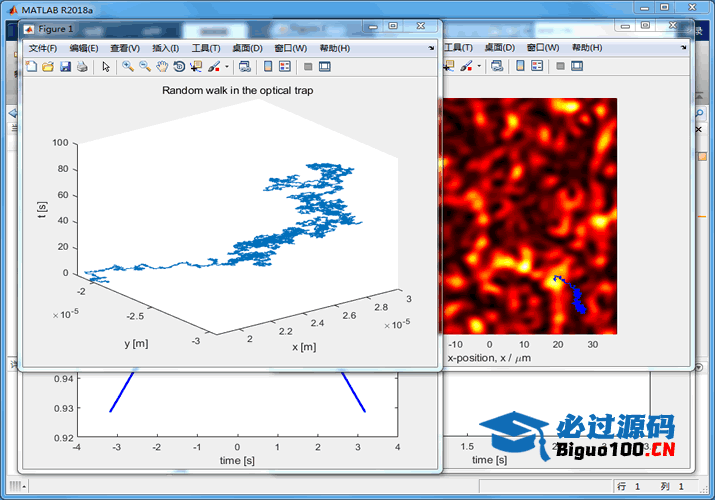Viewport: 715px width, 500px height.
Task: Open the 编辑(E) menu in Figure 1
Action: point(84,48)
